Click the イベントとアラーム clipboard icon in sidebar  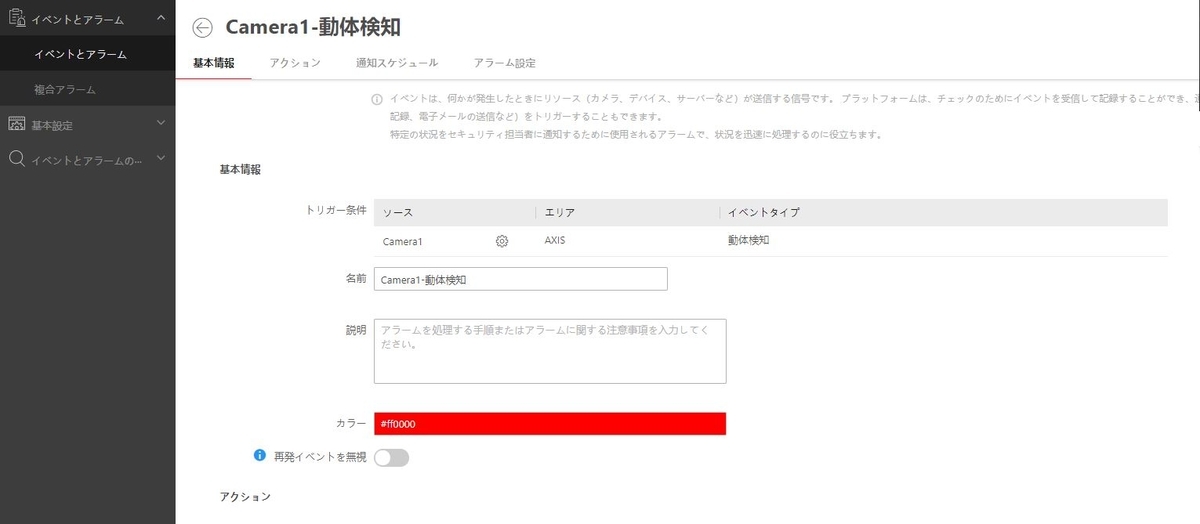tap(16, 18)
